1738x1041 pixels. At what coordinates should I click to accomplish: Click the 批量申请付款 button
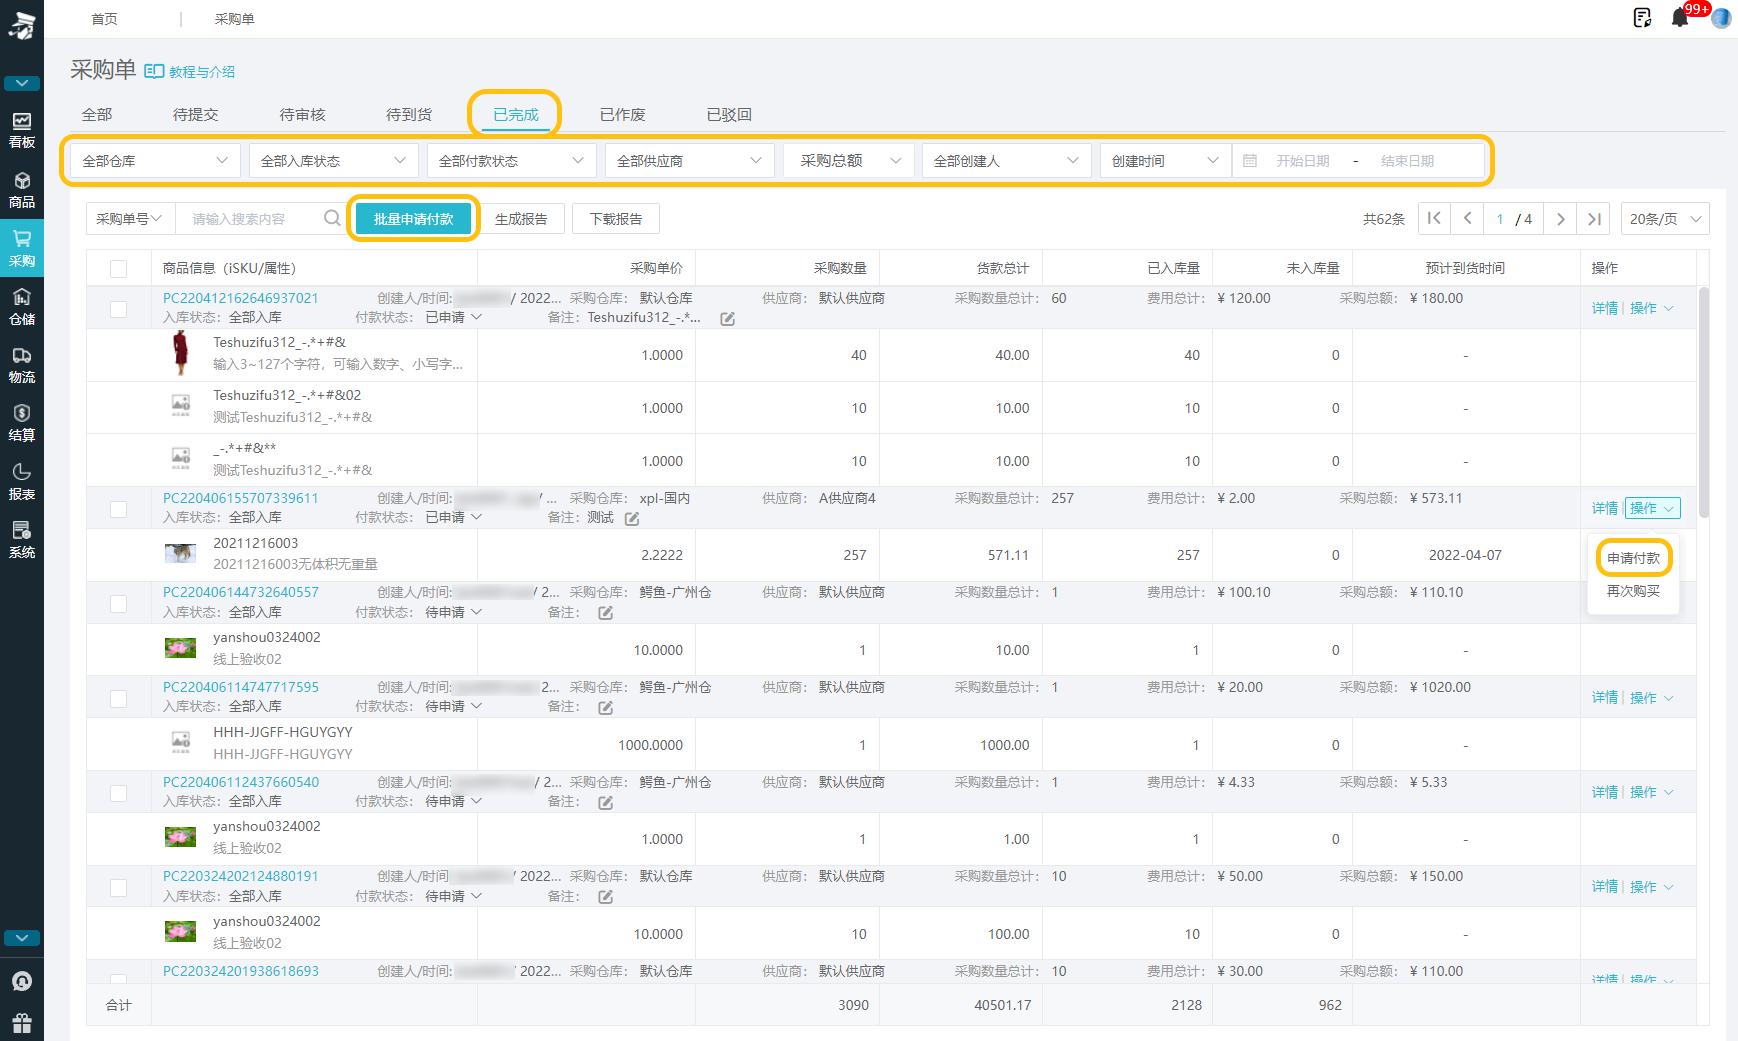413,218
